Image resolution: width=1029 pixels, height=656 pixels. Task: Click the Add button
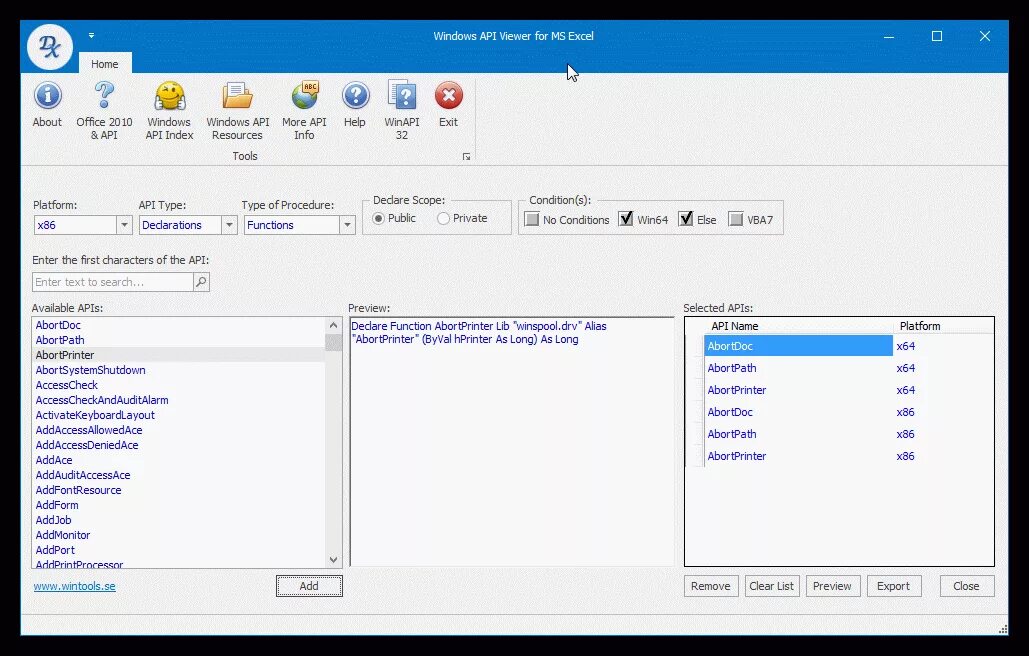click(309, 586)
